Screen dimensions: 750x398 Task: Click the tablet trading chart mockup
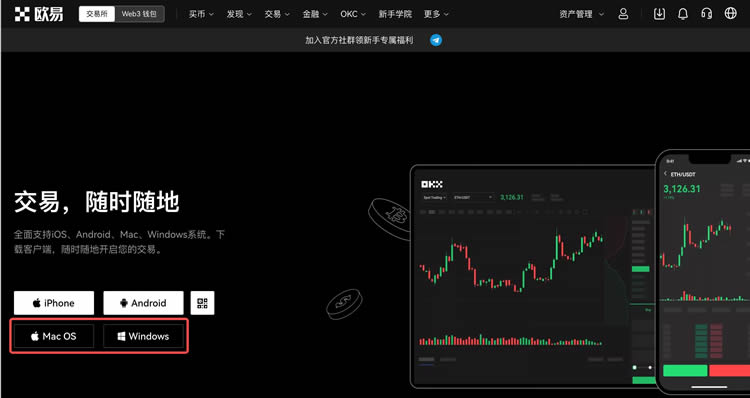click(533, 276)
